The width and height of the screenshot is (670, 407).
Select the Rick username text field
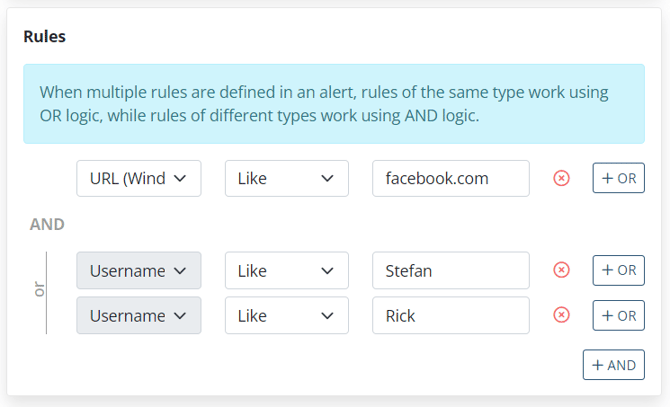pyautogui.click(x=450, y=315)
